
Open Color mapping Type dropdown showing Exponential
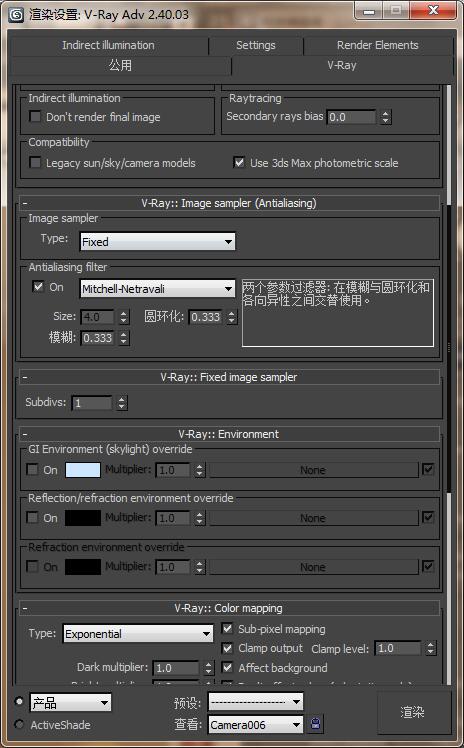tap(138, 634)
